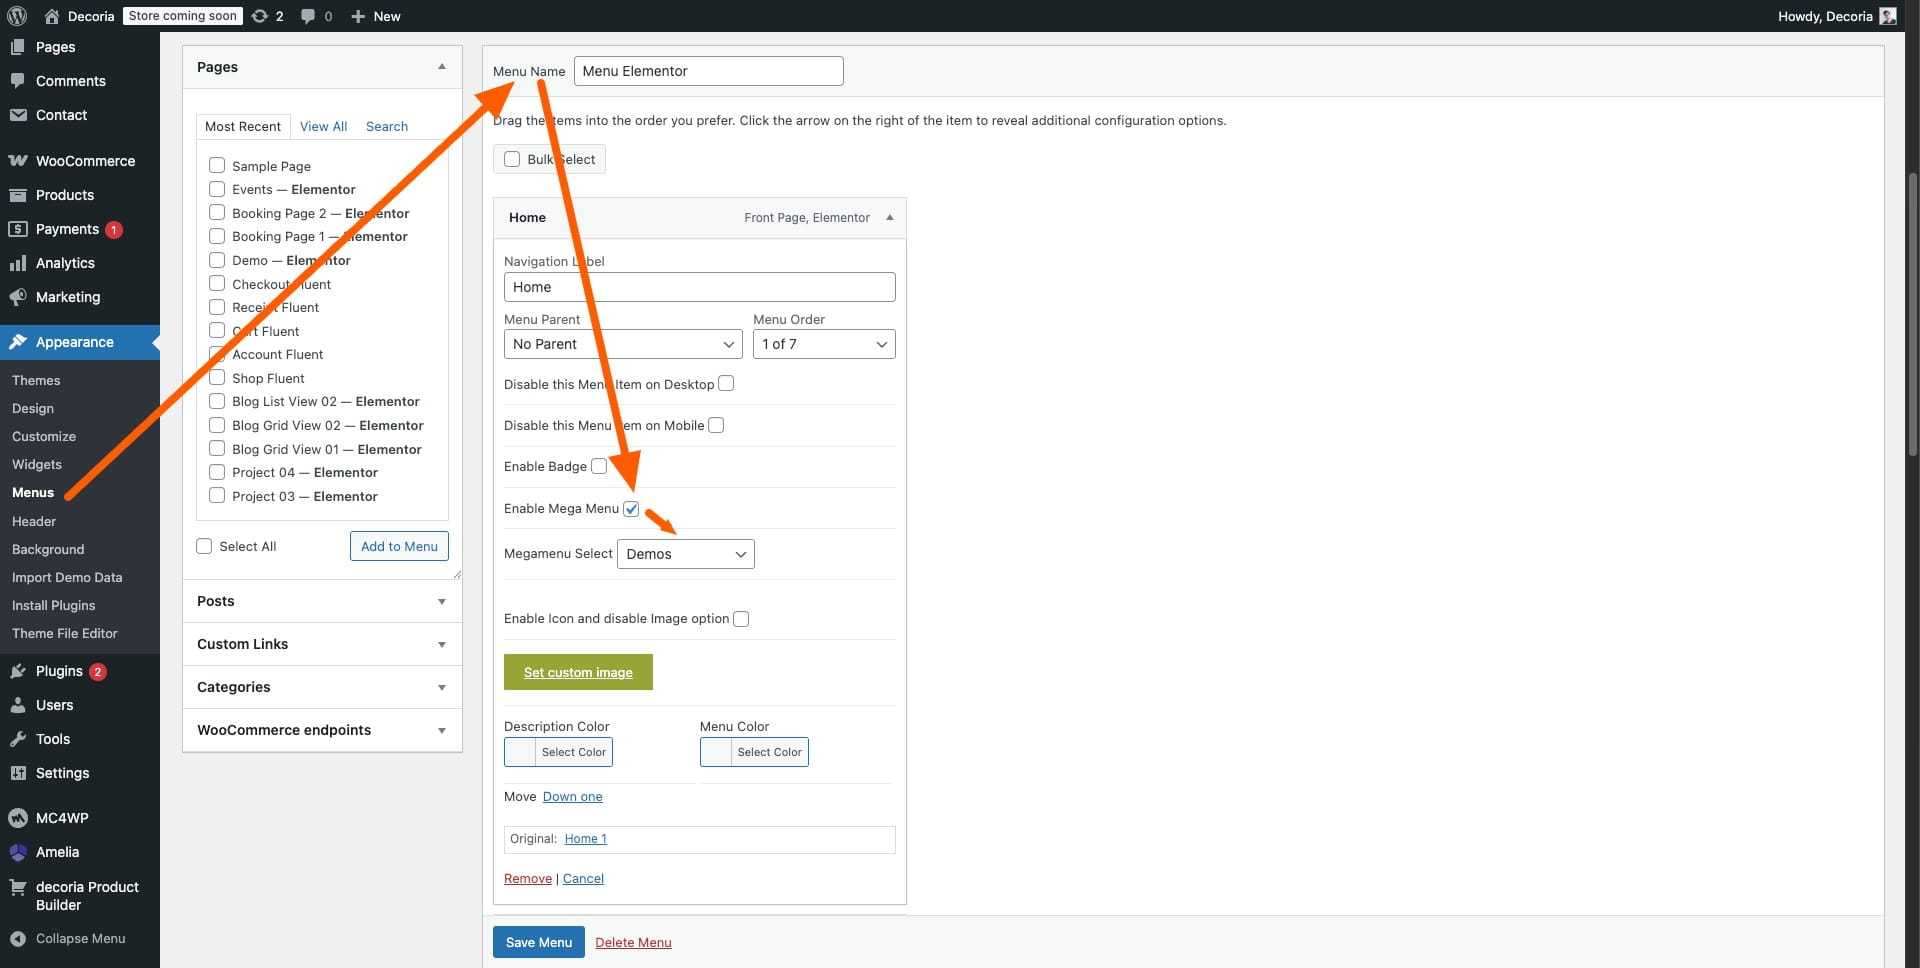Check Disable this Menu Item on Mobile
This screenshot has width=1920, height=968.
click(716, 425)
